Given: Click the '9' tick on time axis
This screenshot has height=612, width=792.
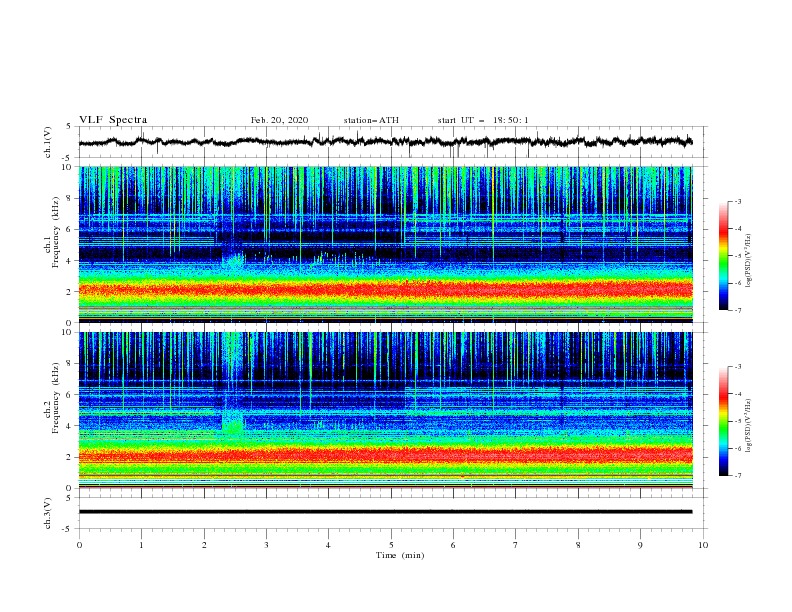Looking at the screenshot, I should (x=640, y=545).
